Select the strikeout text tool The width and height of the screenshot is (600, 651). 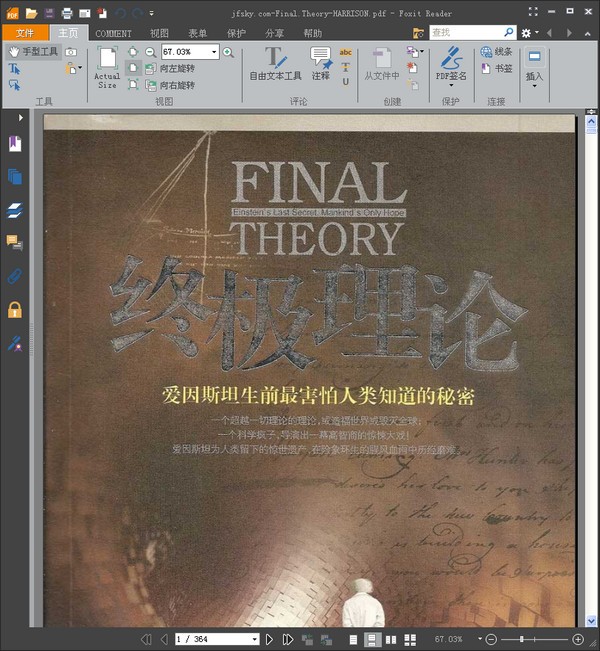click(345, 67)
